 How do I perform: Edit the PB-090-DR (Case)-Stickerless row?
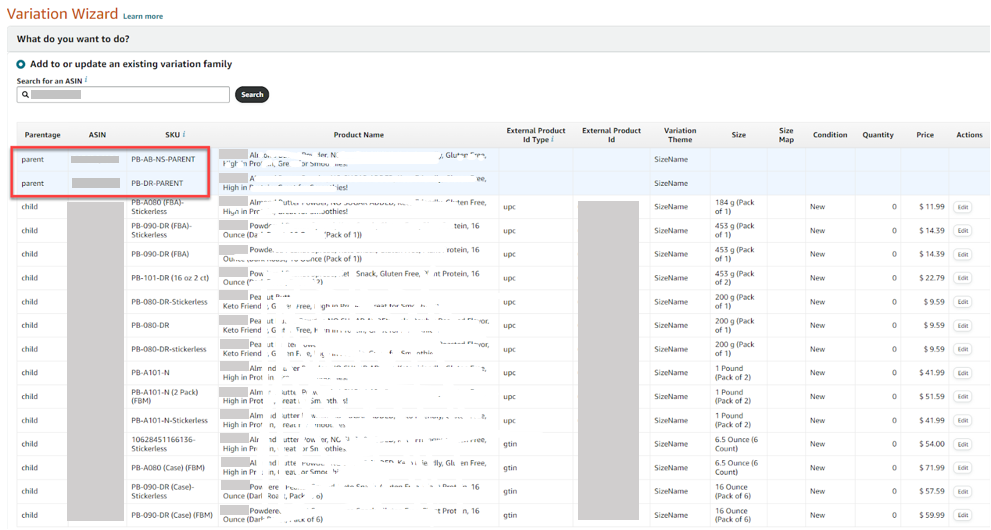[x=963, y=491]
